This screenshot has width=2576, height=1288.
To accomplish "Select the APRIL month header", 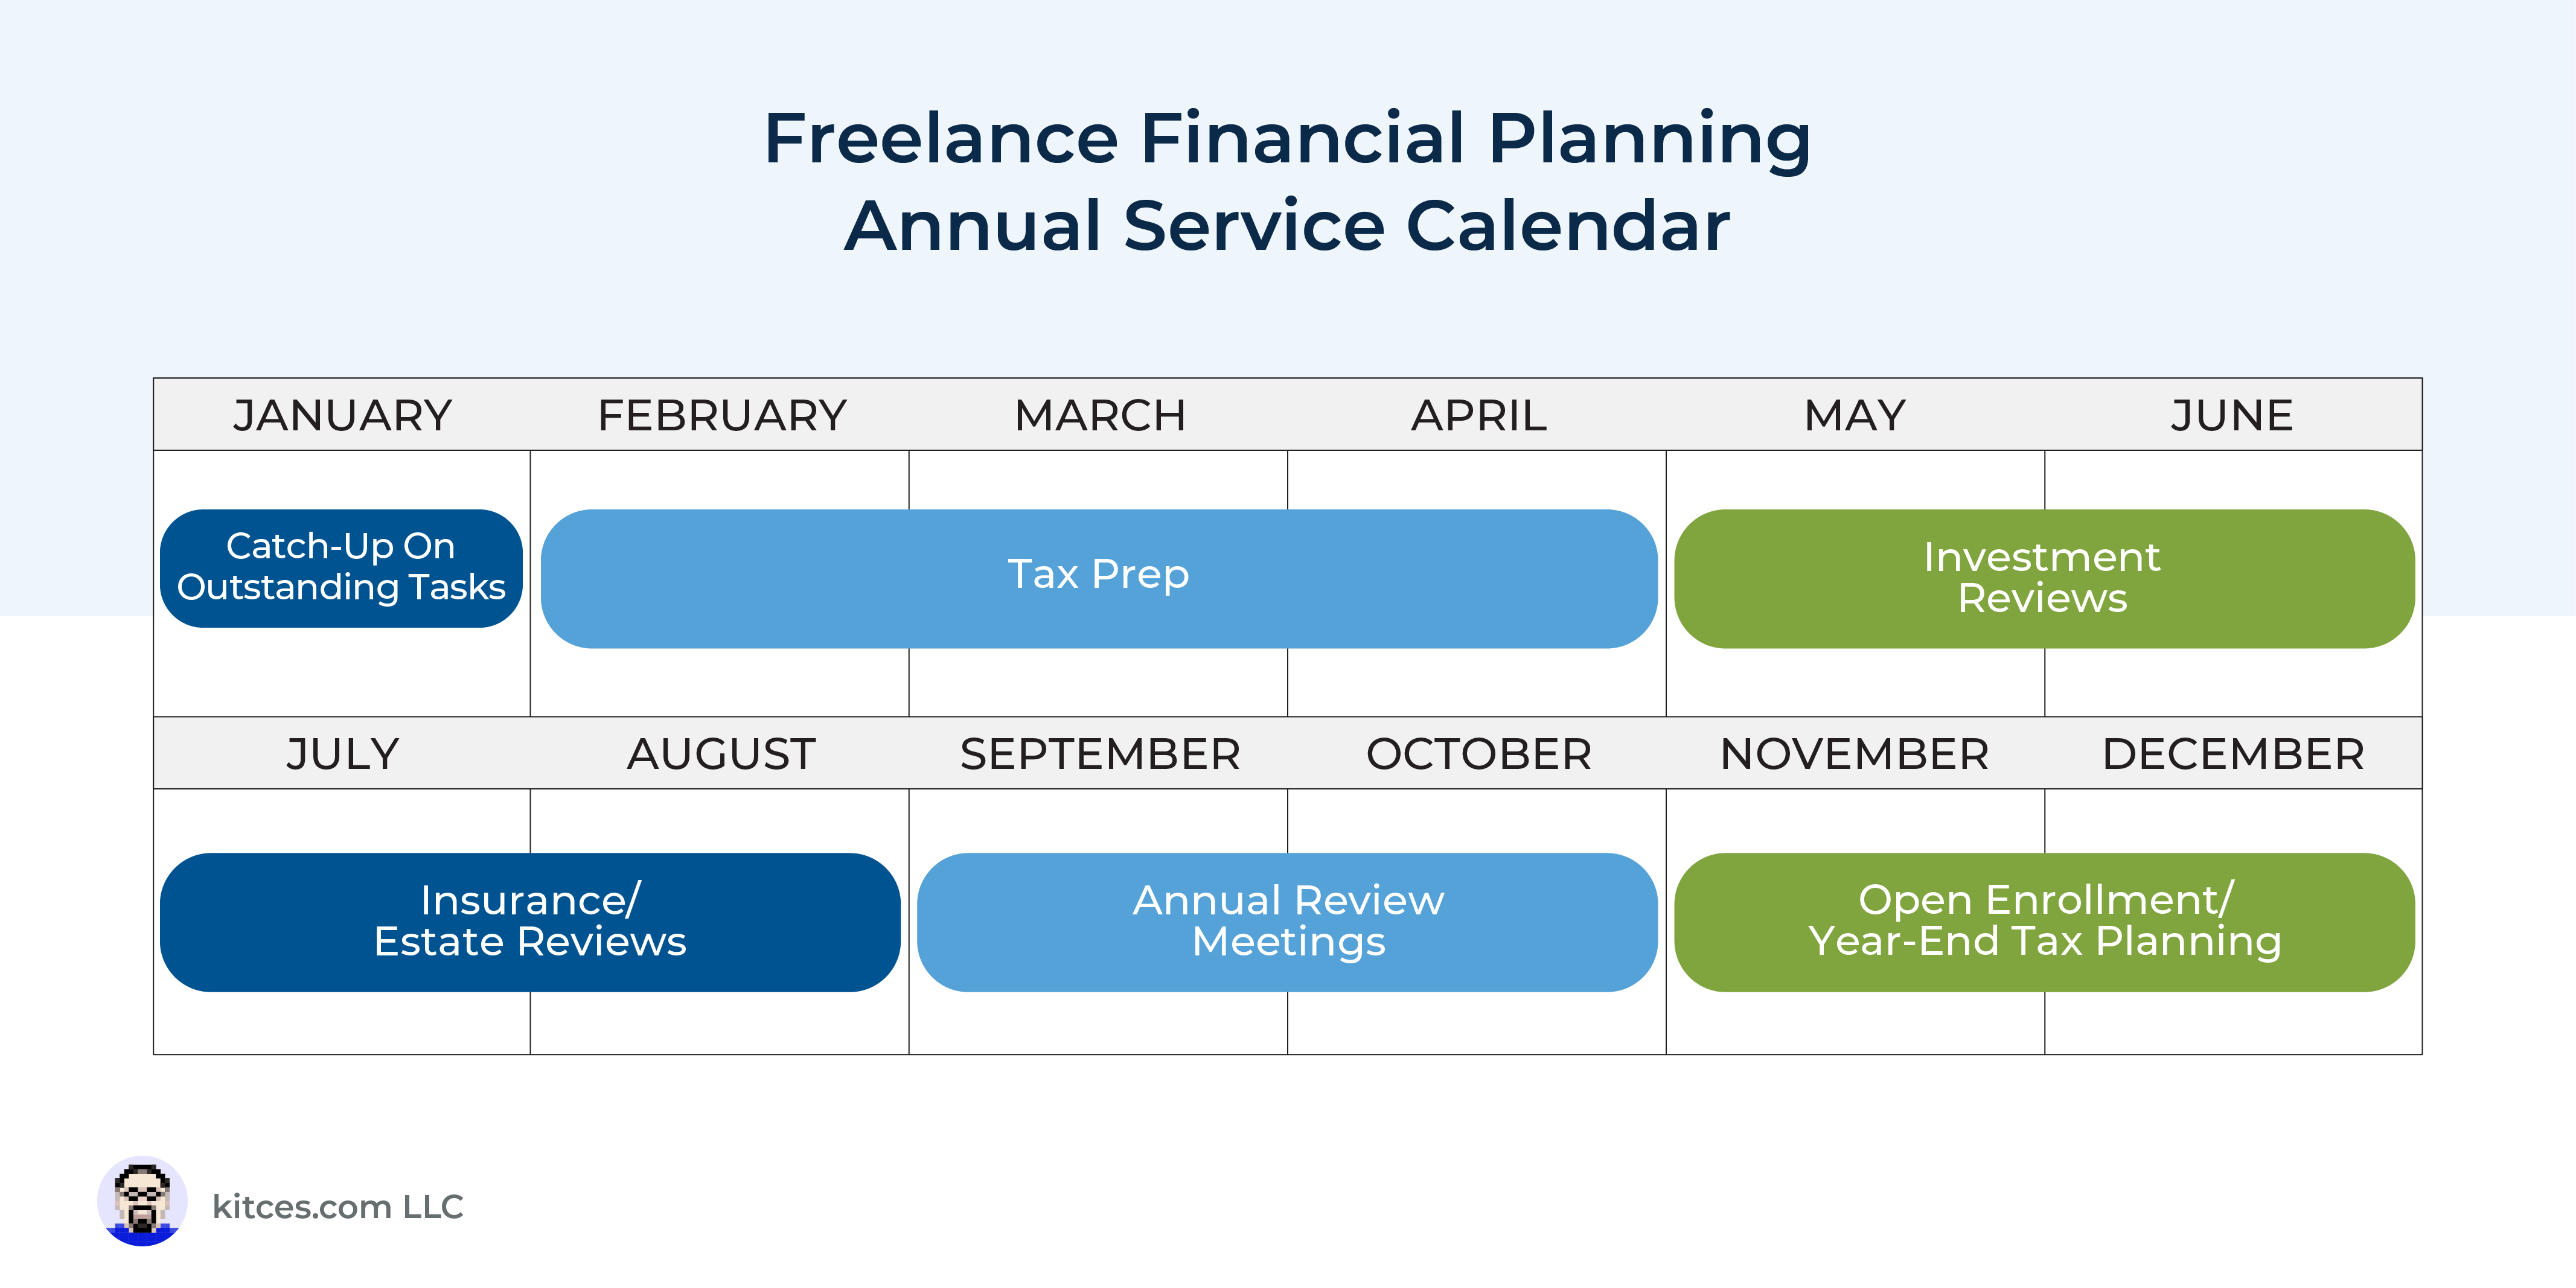I will (x=1479, y=415).
